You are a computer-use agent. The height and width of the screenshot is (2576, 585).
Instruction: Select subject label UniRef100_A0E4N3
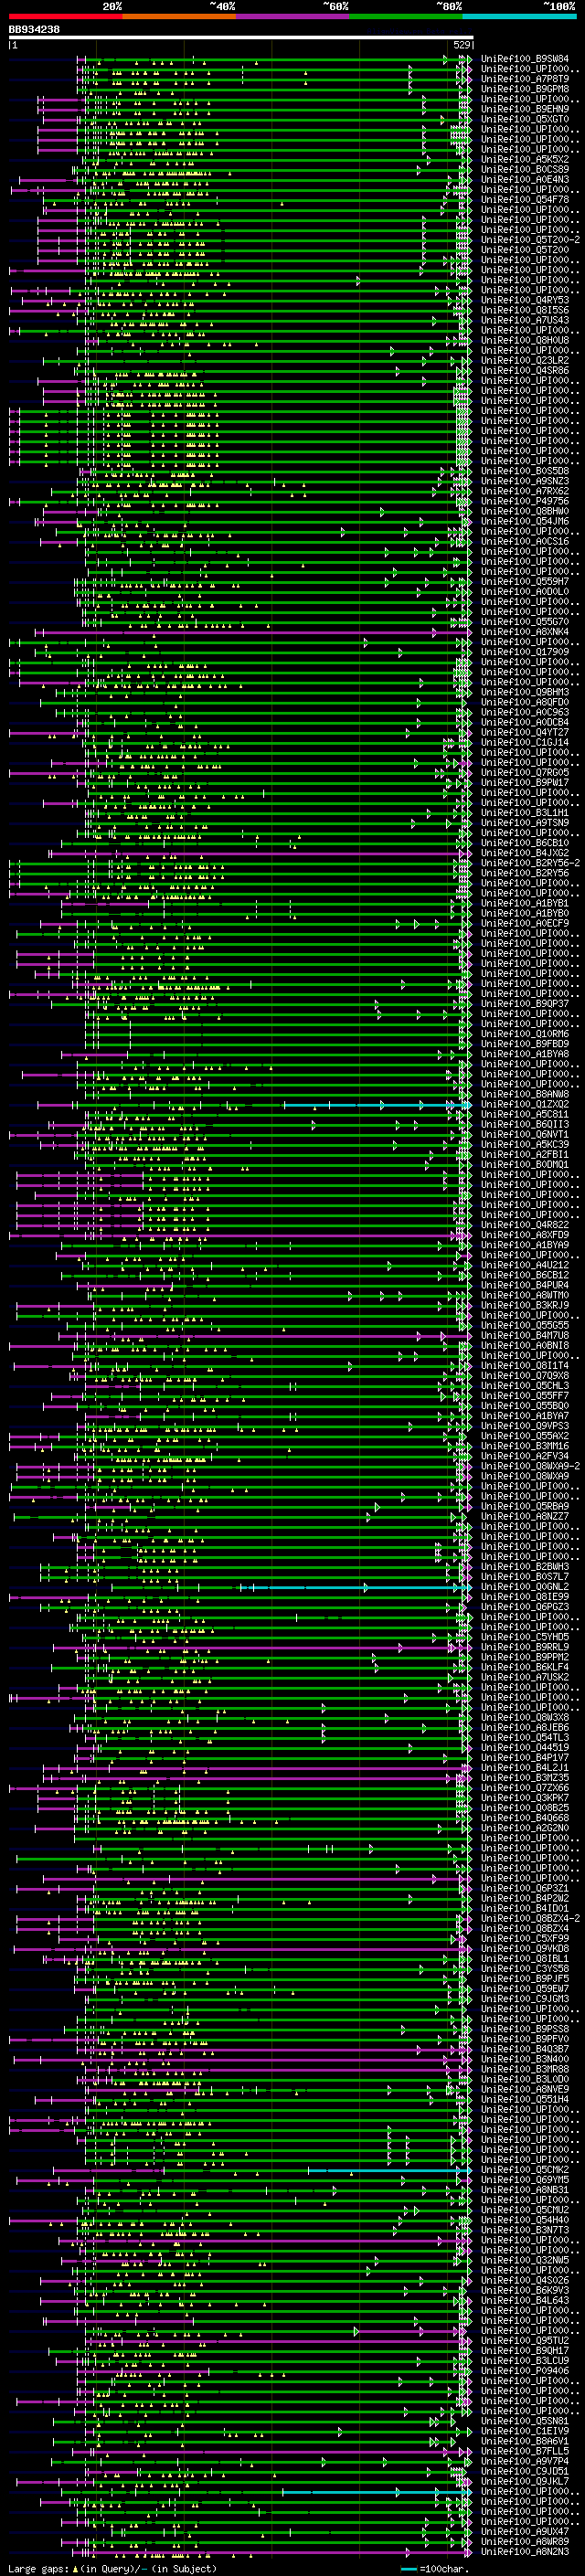525,179
